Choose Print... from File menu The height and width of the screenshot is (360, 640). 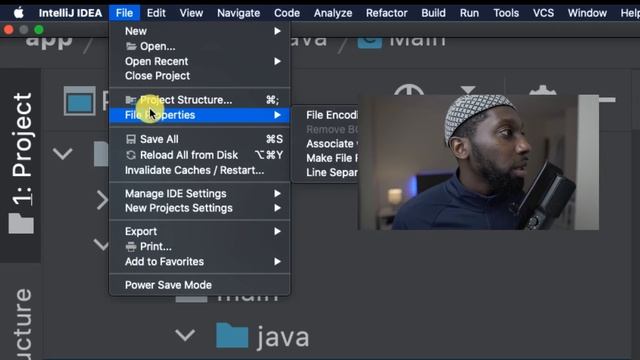coord(200,247)
